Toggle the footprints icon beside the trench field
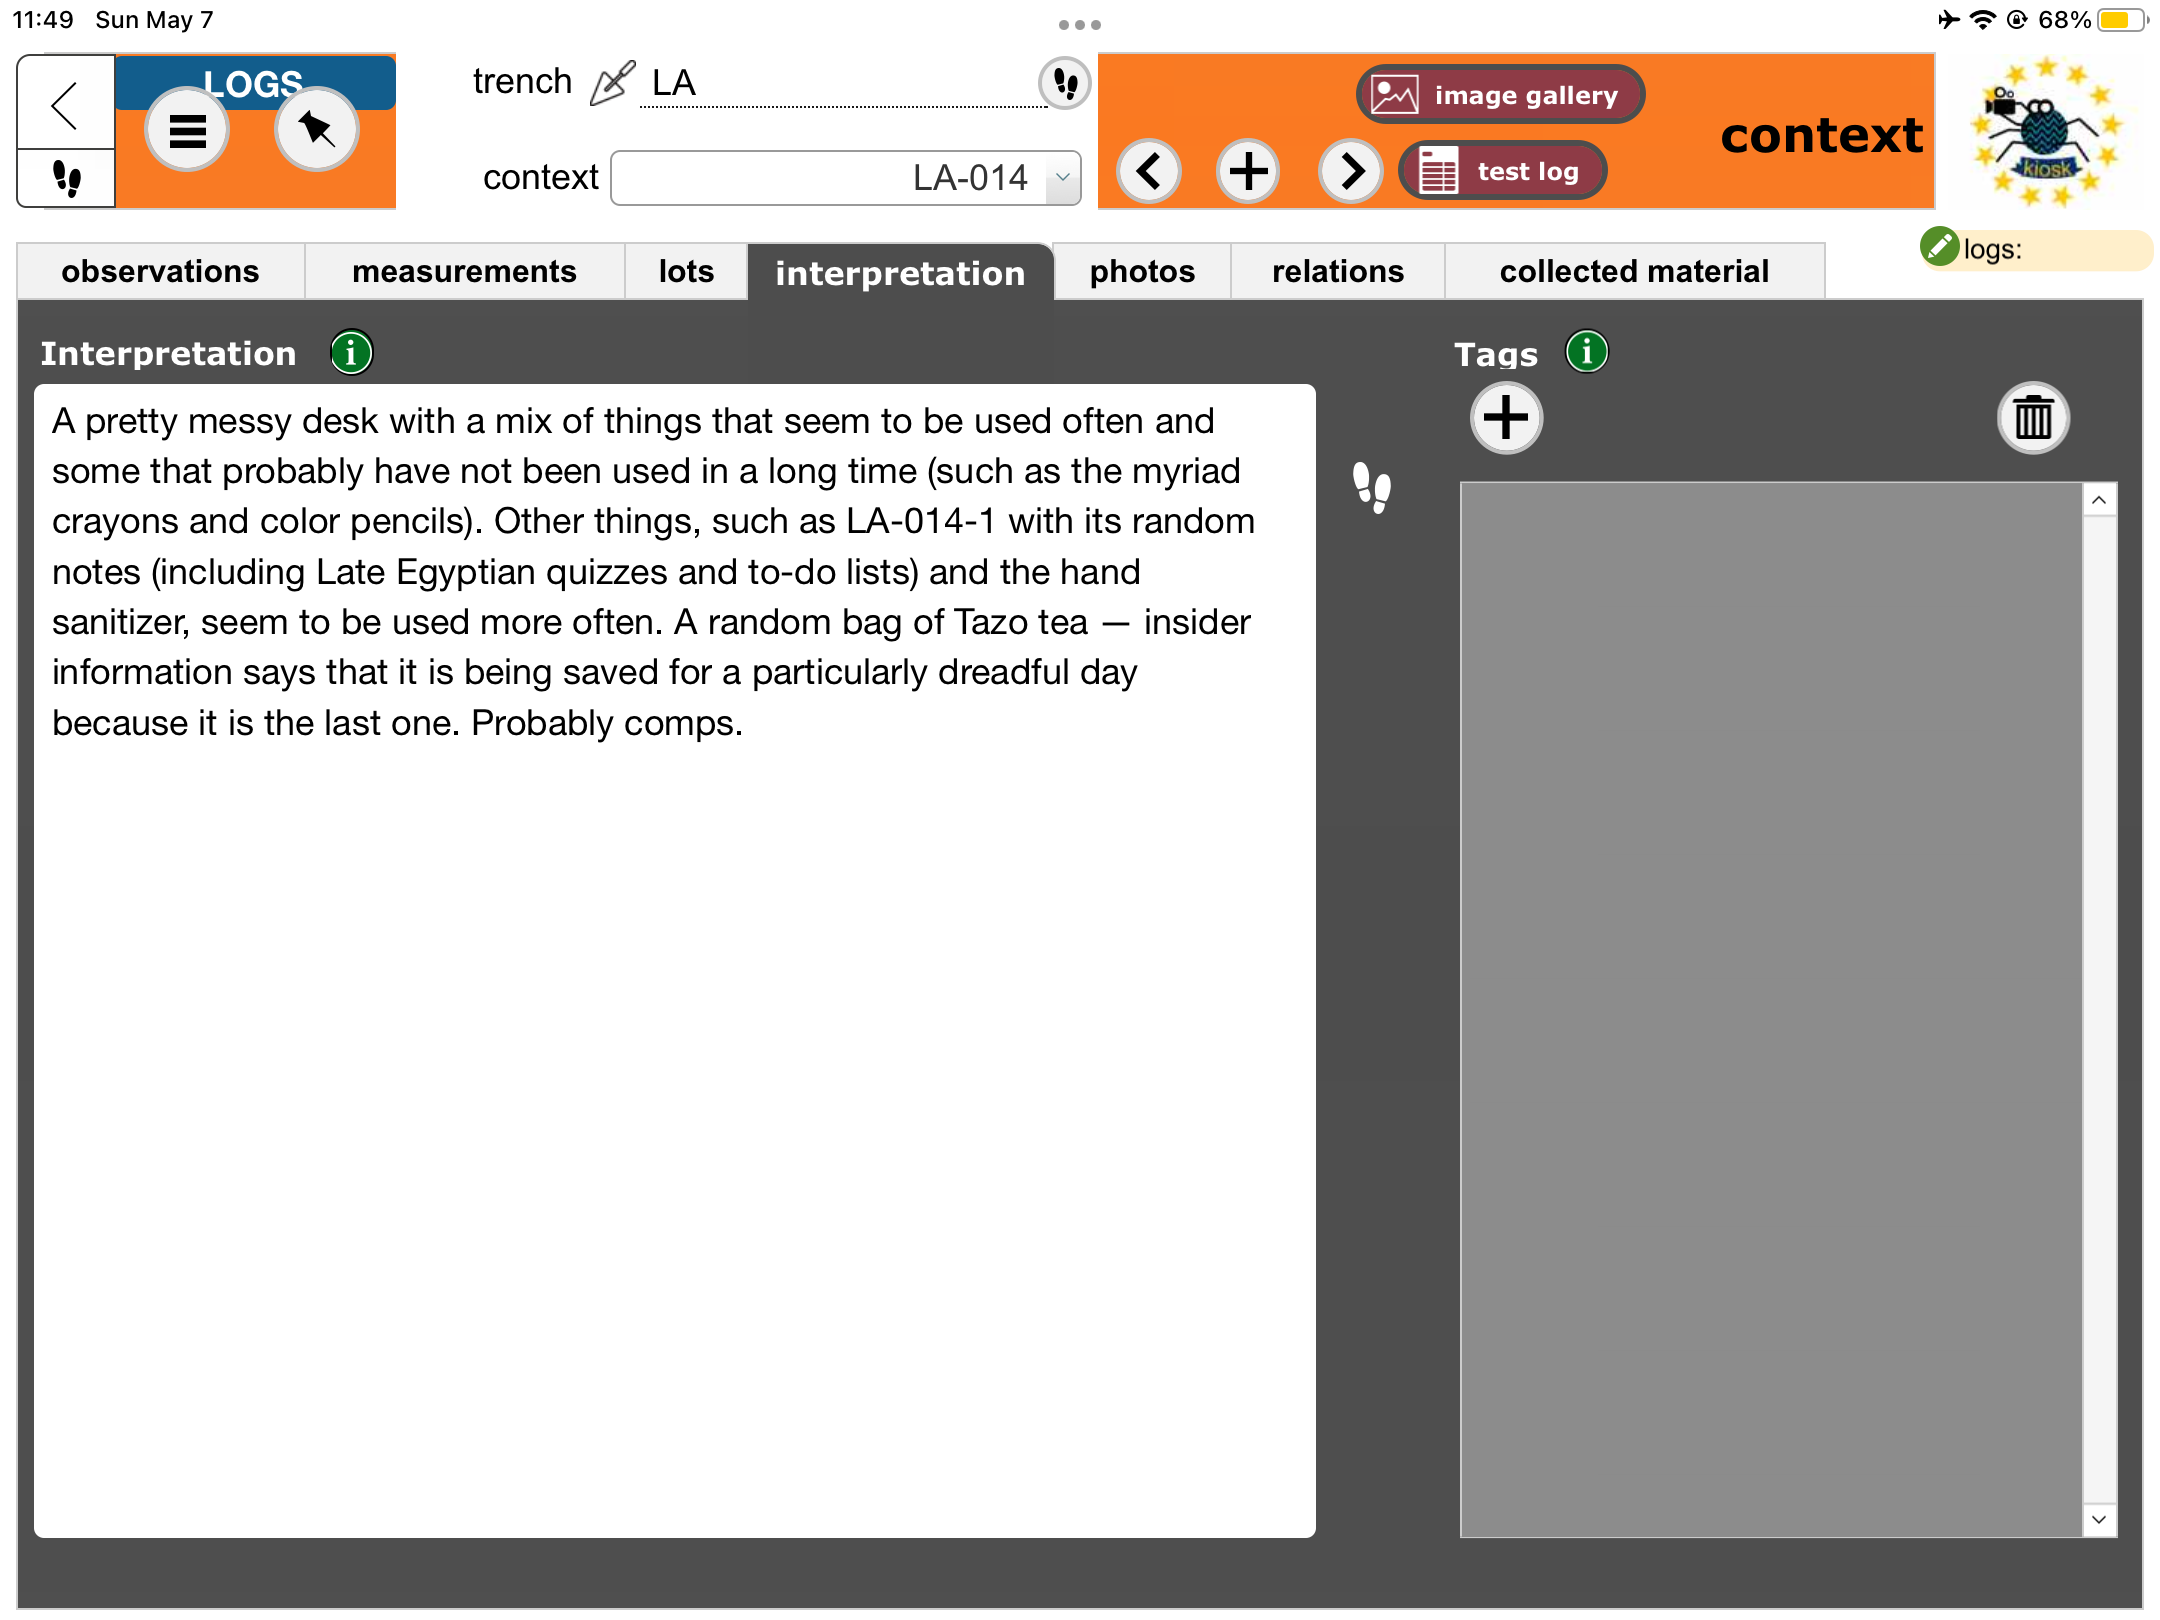 (1063, 83)
